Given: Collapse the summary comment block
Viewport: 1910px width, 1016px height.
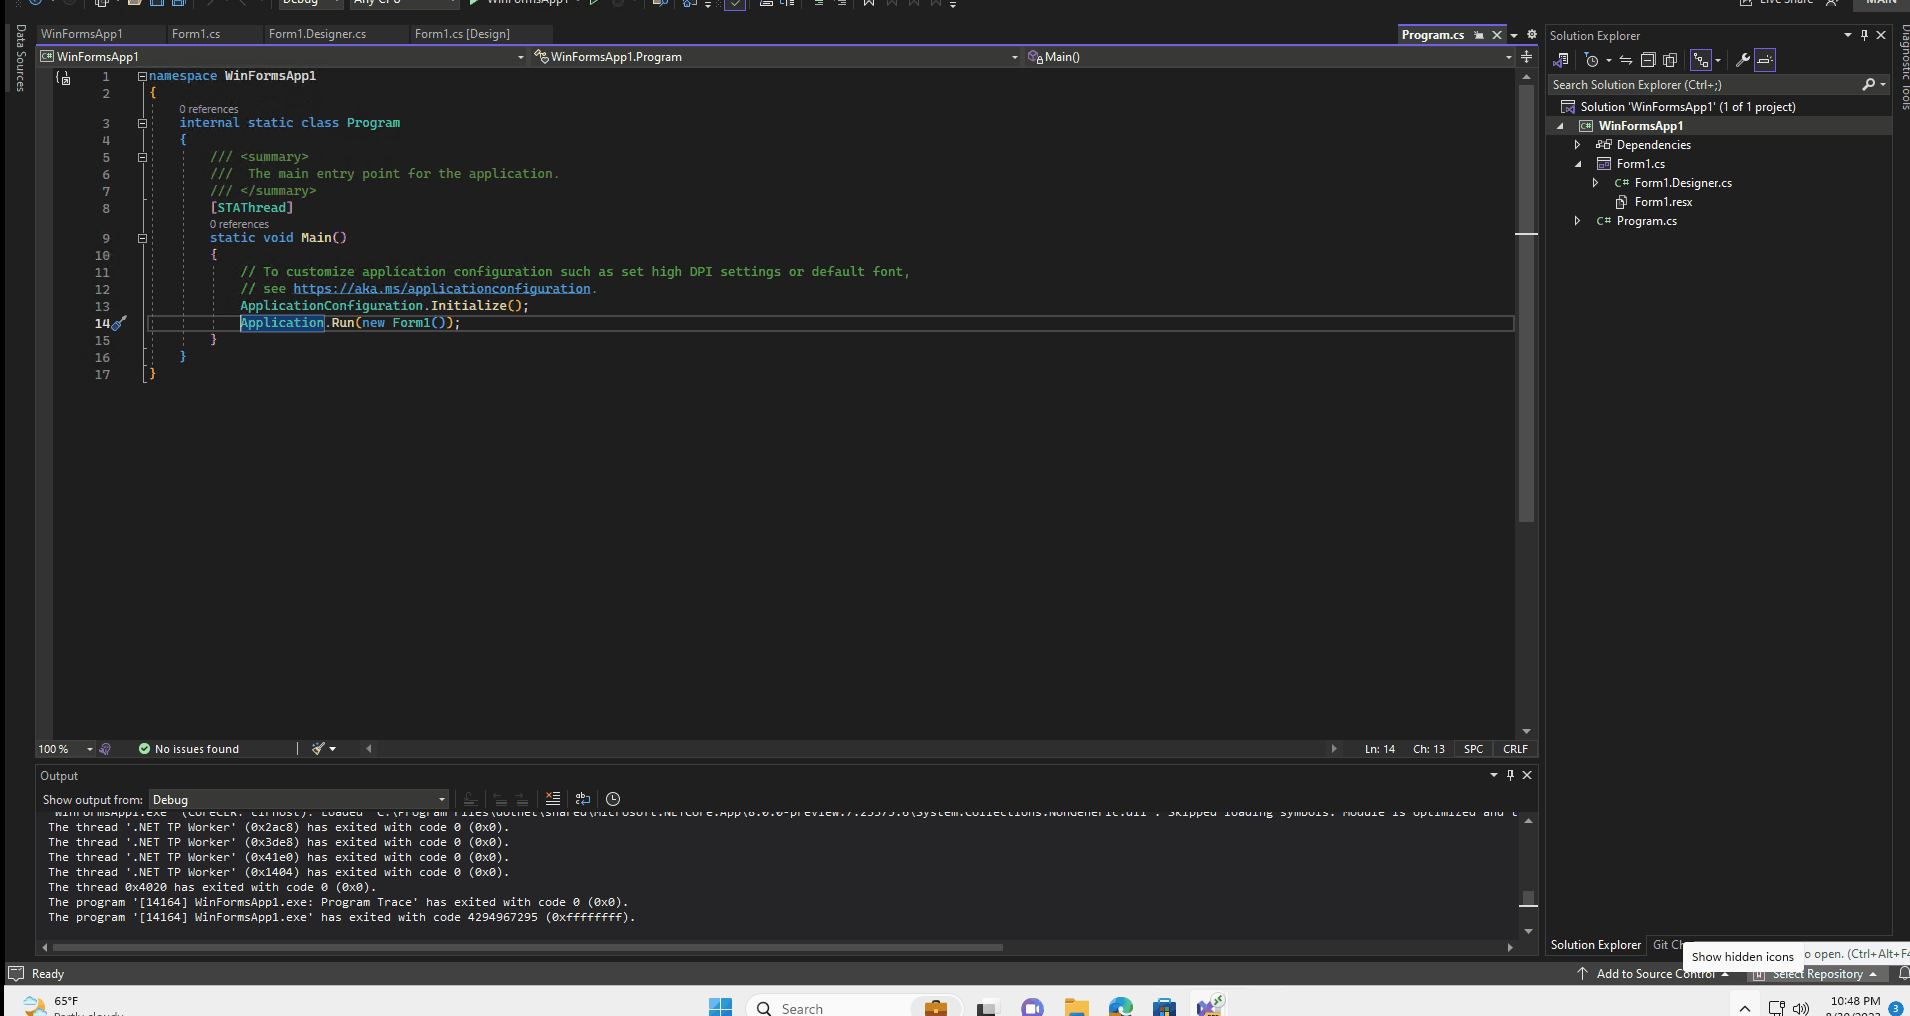Looking at the screenshot, I should [142, 157].
